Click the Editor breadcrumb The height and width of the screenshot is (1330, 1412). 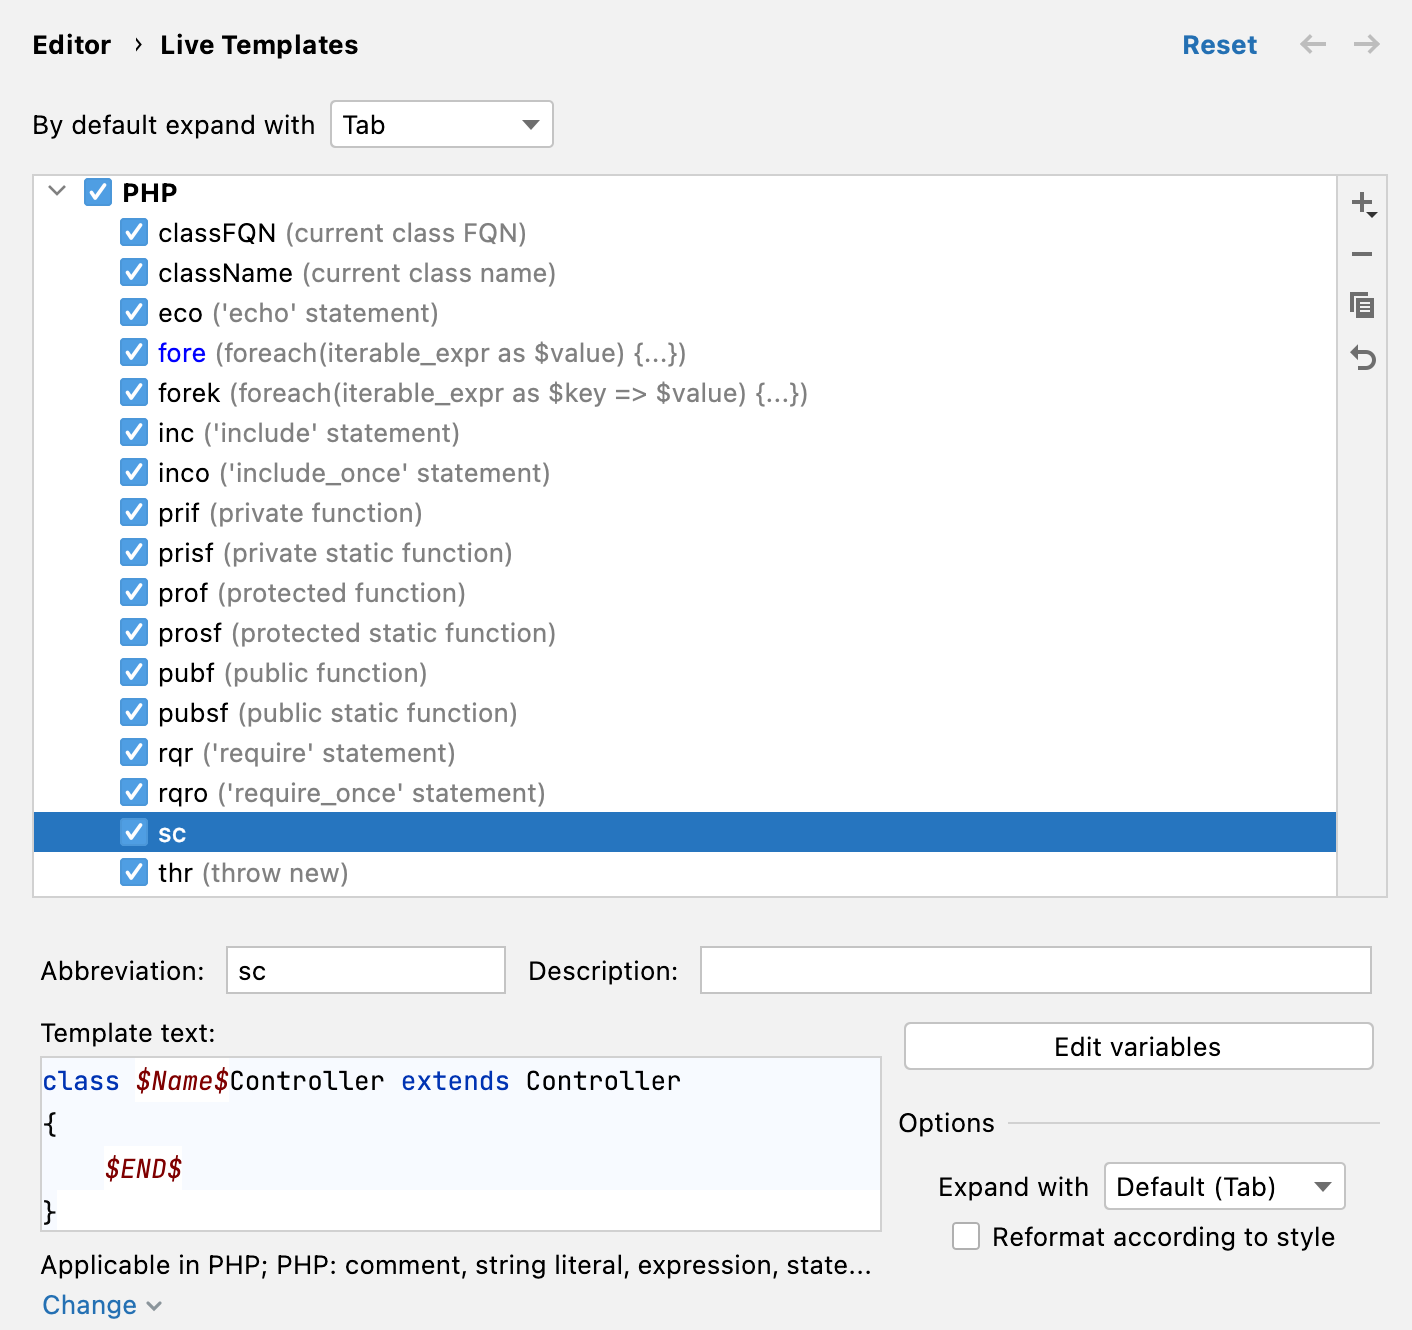click(72, 45)
